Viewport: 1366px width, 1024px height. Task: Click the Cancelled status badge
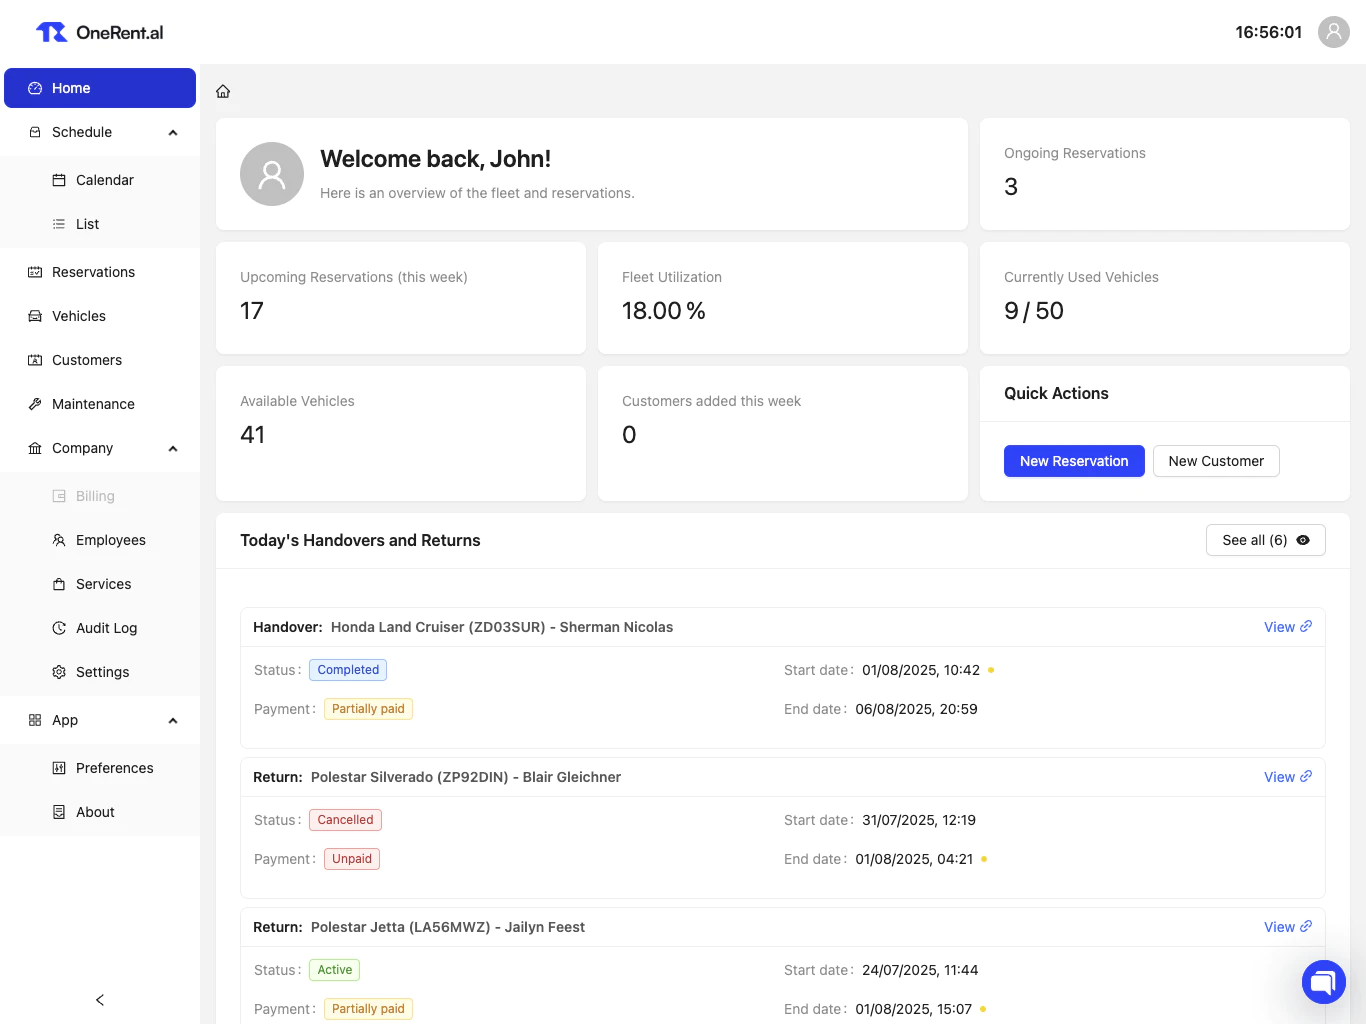click(x=345, y=820)
